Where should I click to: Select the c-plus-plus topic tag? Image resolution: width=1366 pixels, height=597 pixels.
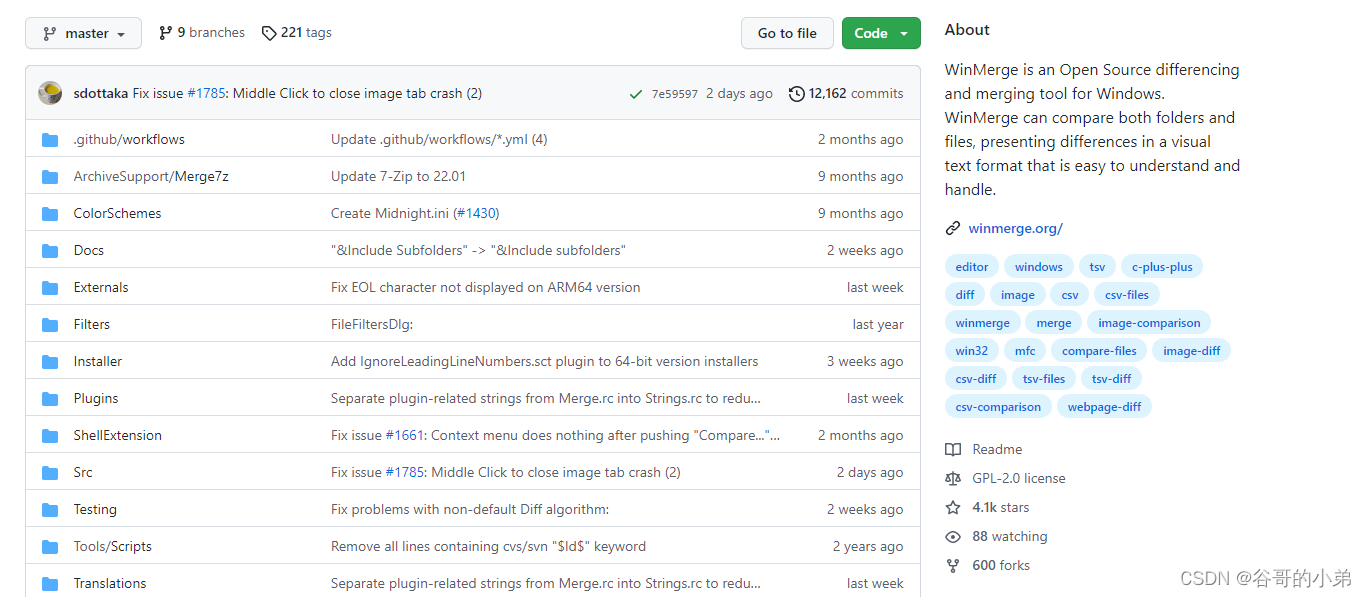(x=1162, y=267)
